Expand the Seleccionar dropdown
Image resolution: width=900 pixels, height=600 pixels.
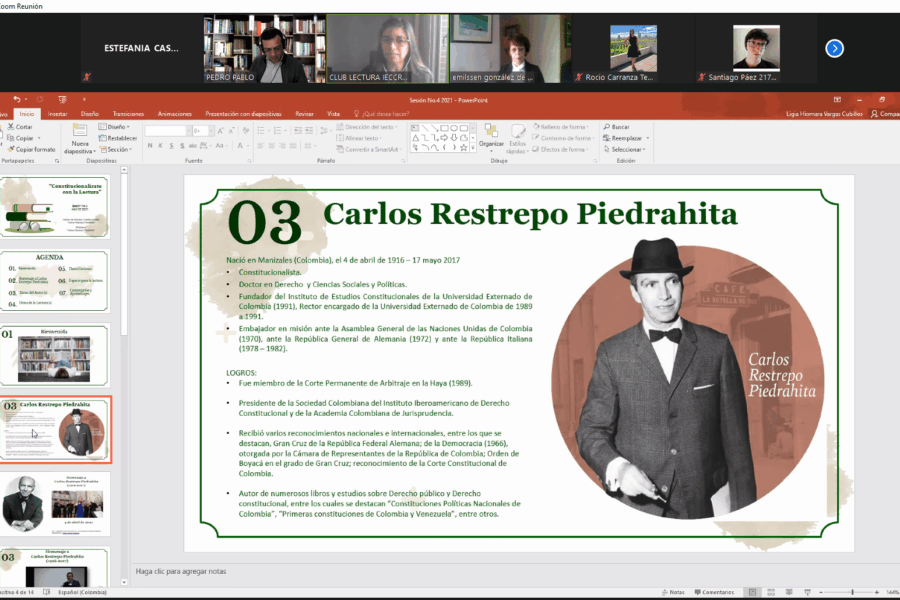[x=626, y=149]
